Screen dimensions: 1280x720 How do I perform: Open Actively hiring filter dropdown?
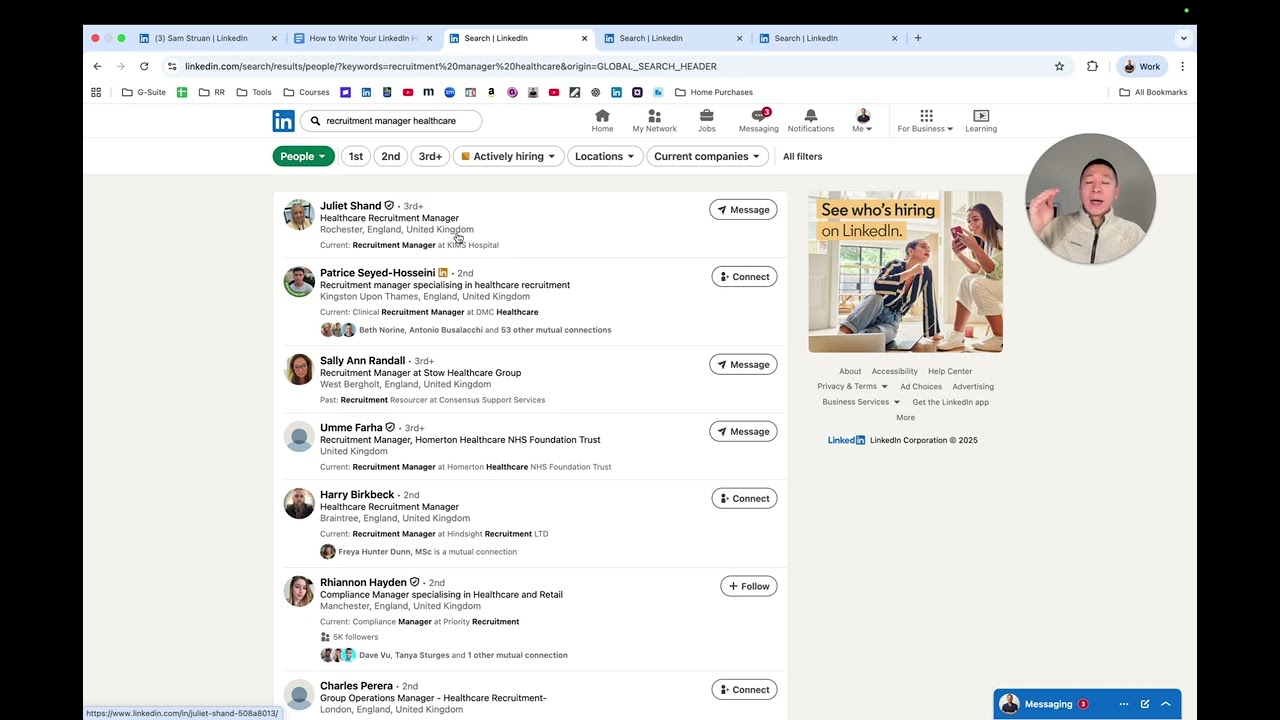pos(508,156)
